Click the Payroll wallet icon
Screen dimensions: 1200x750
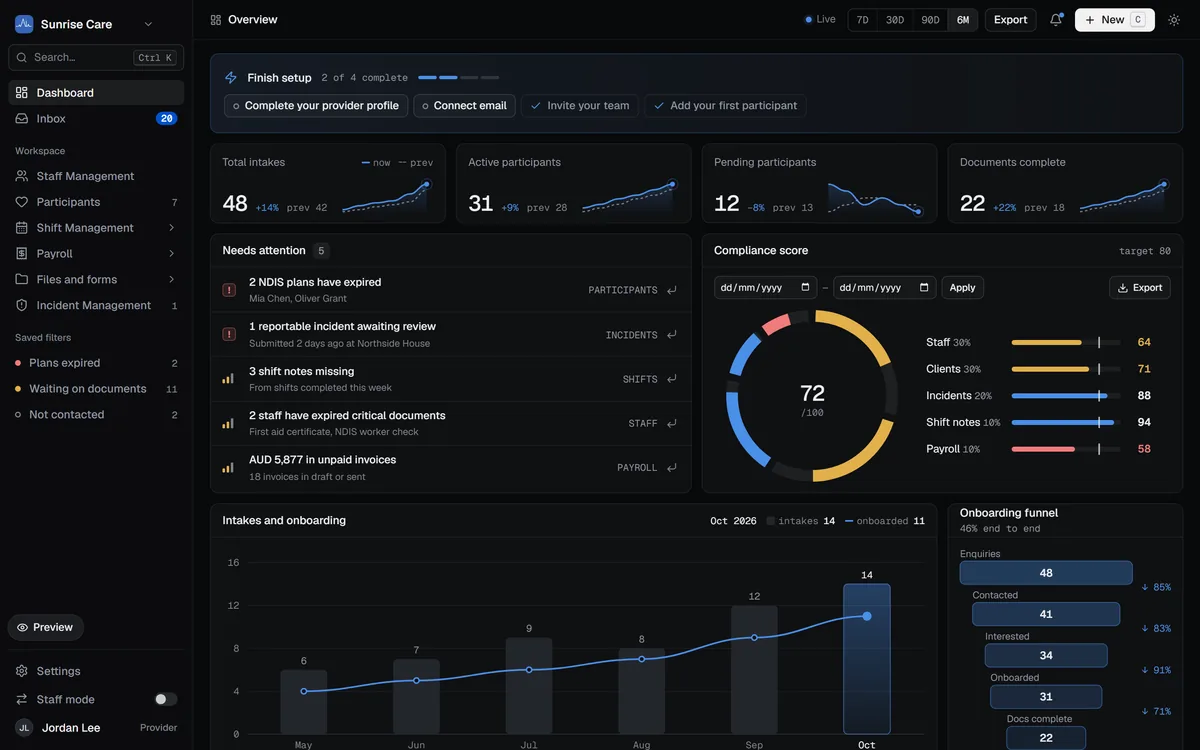(x=22, y=254)
